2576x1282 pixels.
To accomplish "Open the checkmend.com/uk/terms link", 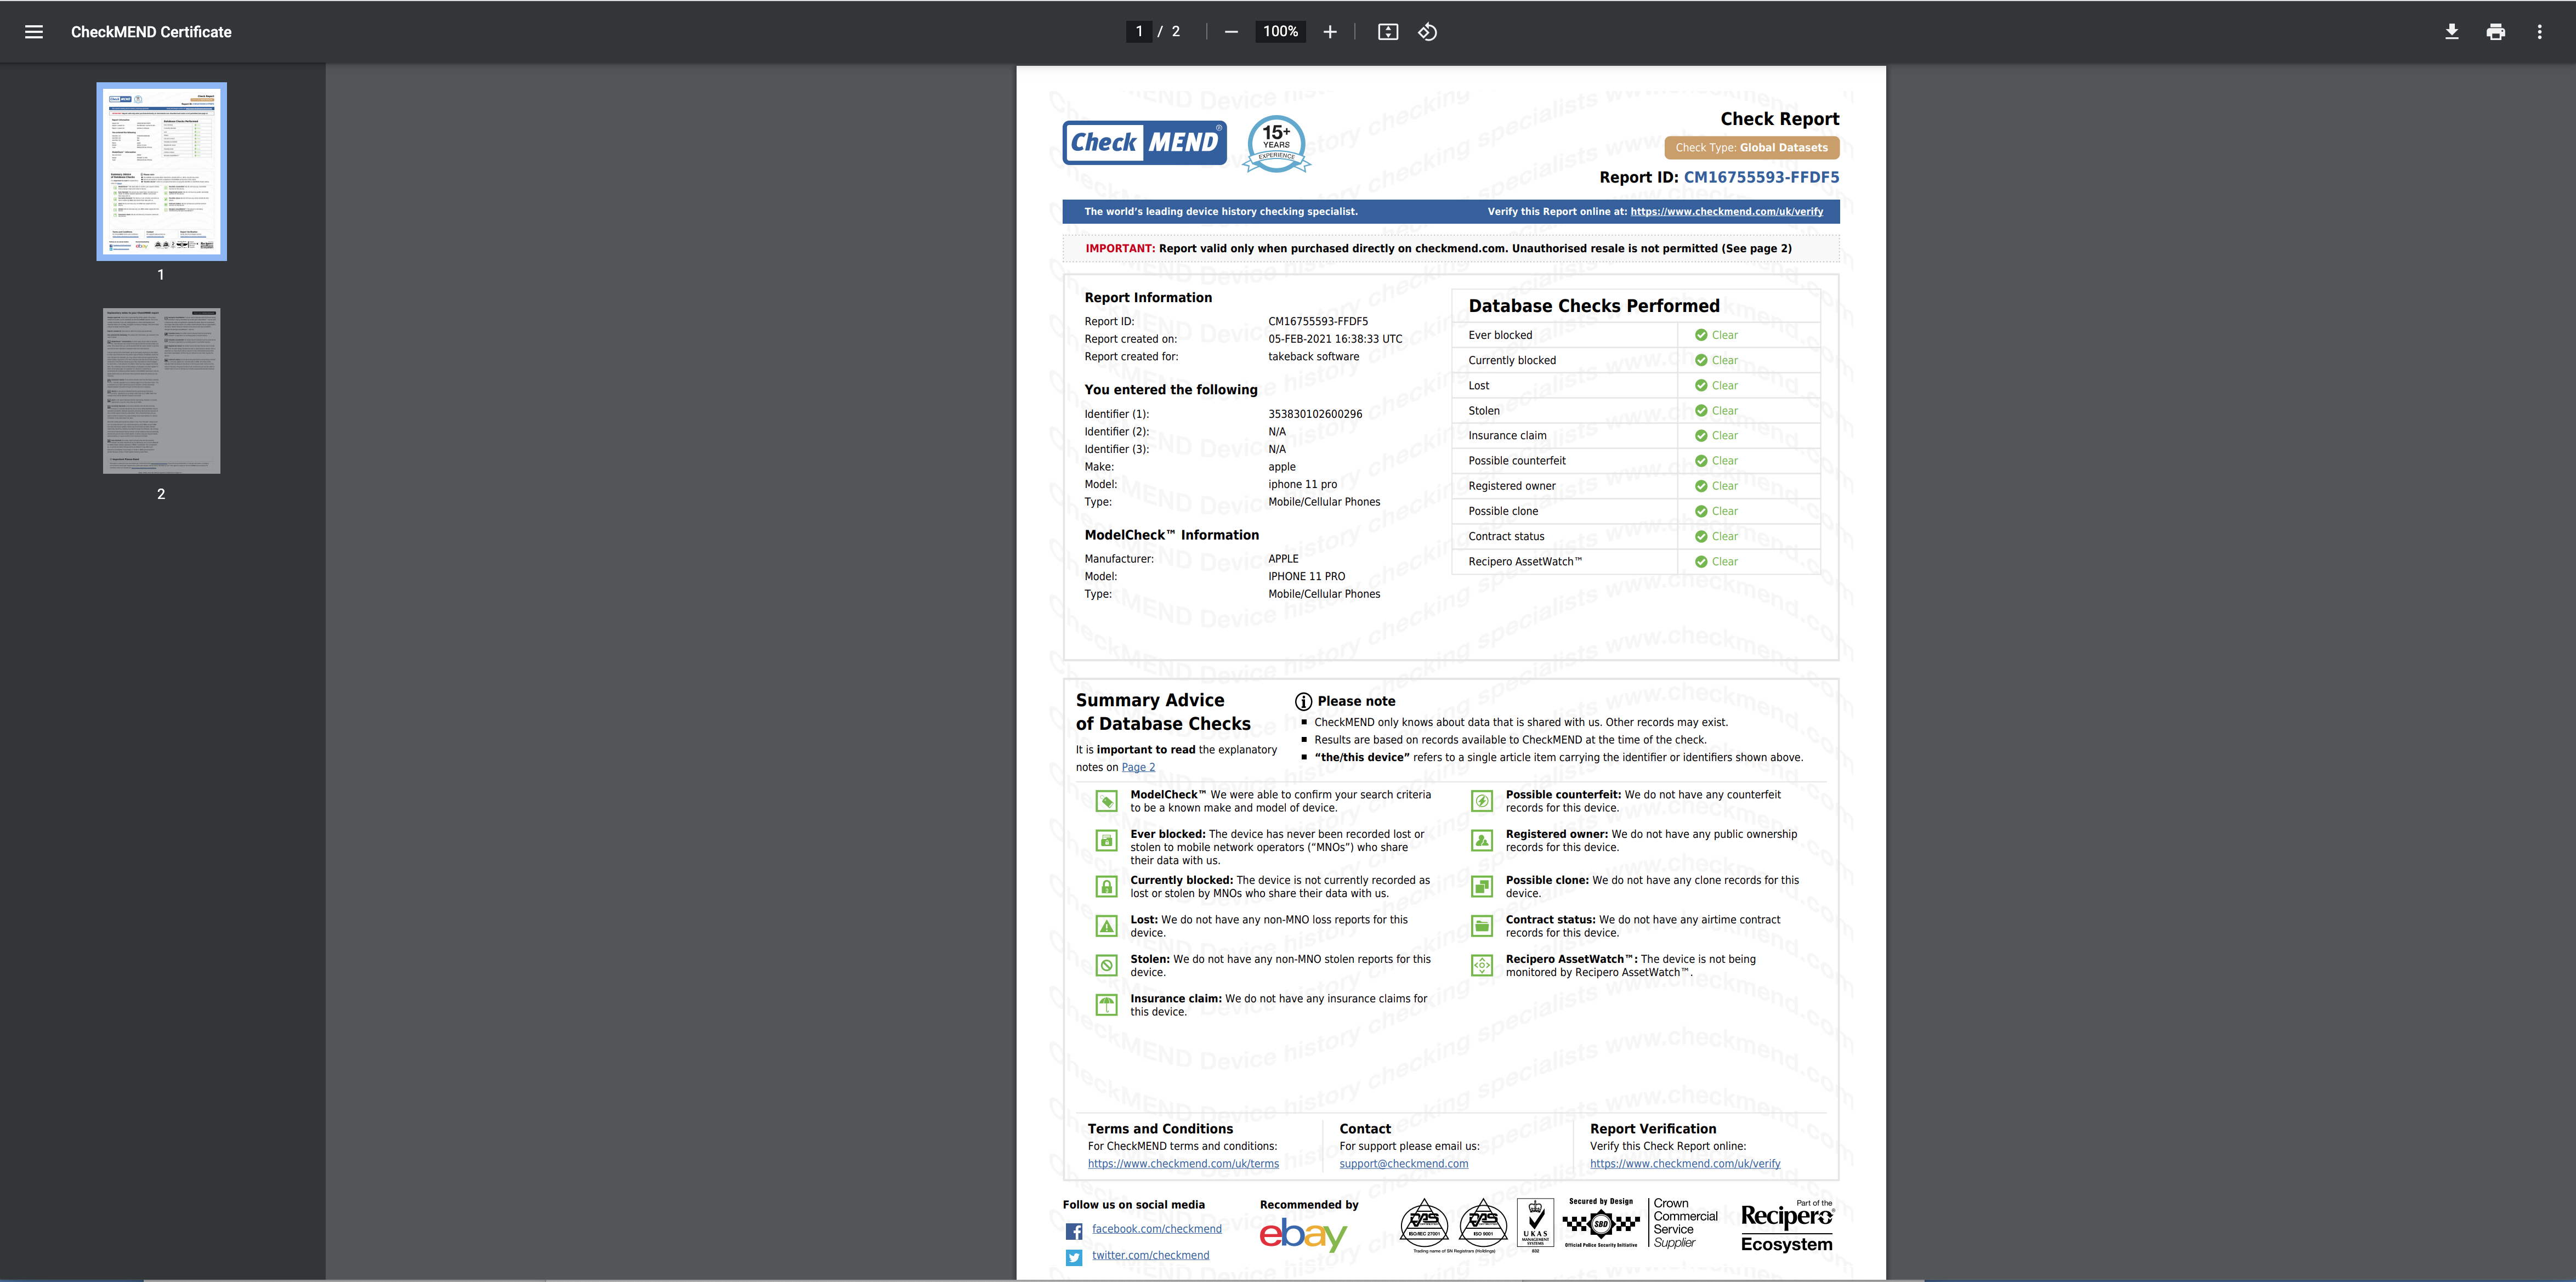I will click(x=1183, y=1164).
